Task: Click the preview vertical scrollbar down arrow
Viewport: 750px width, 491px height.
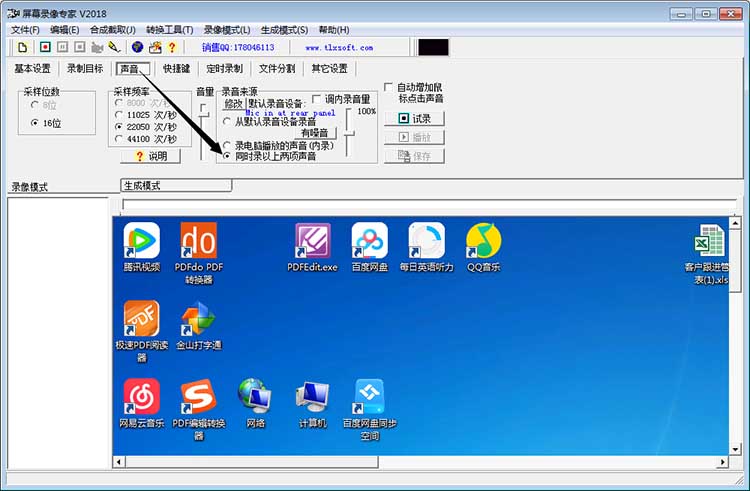Action: [x=735, y=449]
